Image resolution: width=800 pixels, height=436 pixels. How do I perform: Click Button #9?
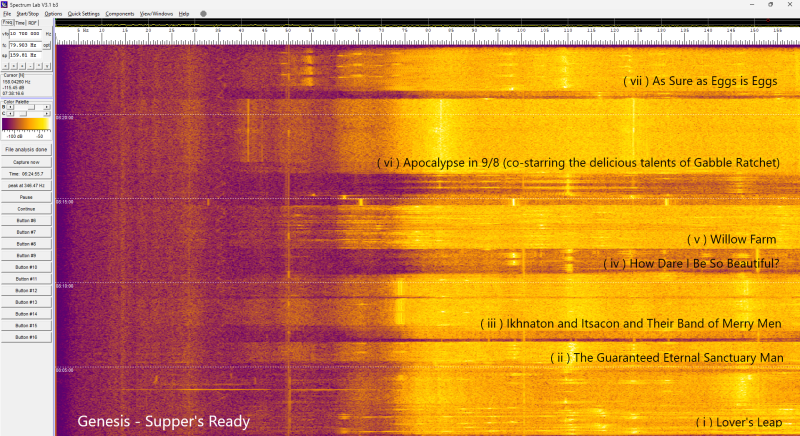(x=26, y=255)
